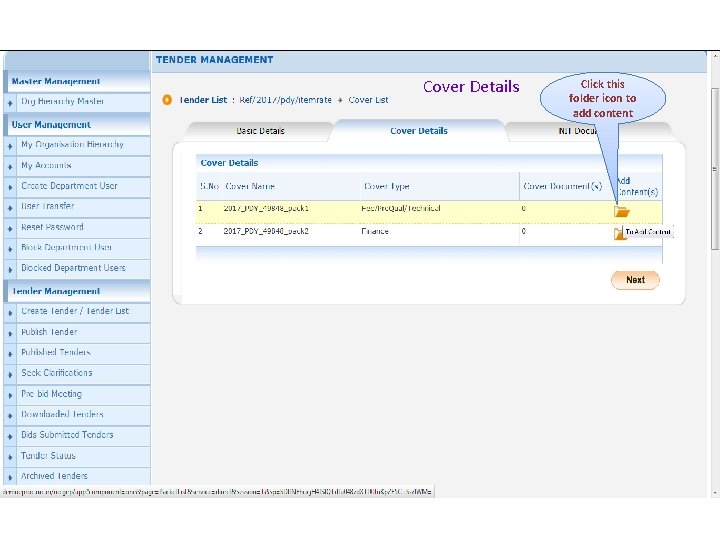This screenshot has width=720, height=540.
Task: Click arrow icon beside Publish Tender
Action: [x=10, y=334]
